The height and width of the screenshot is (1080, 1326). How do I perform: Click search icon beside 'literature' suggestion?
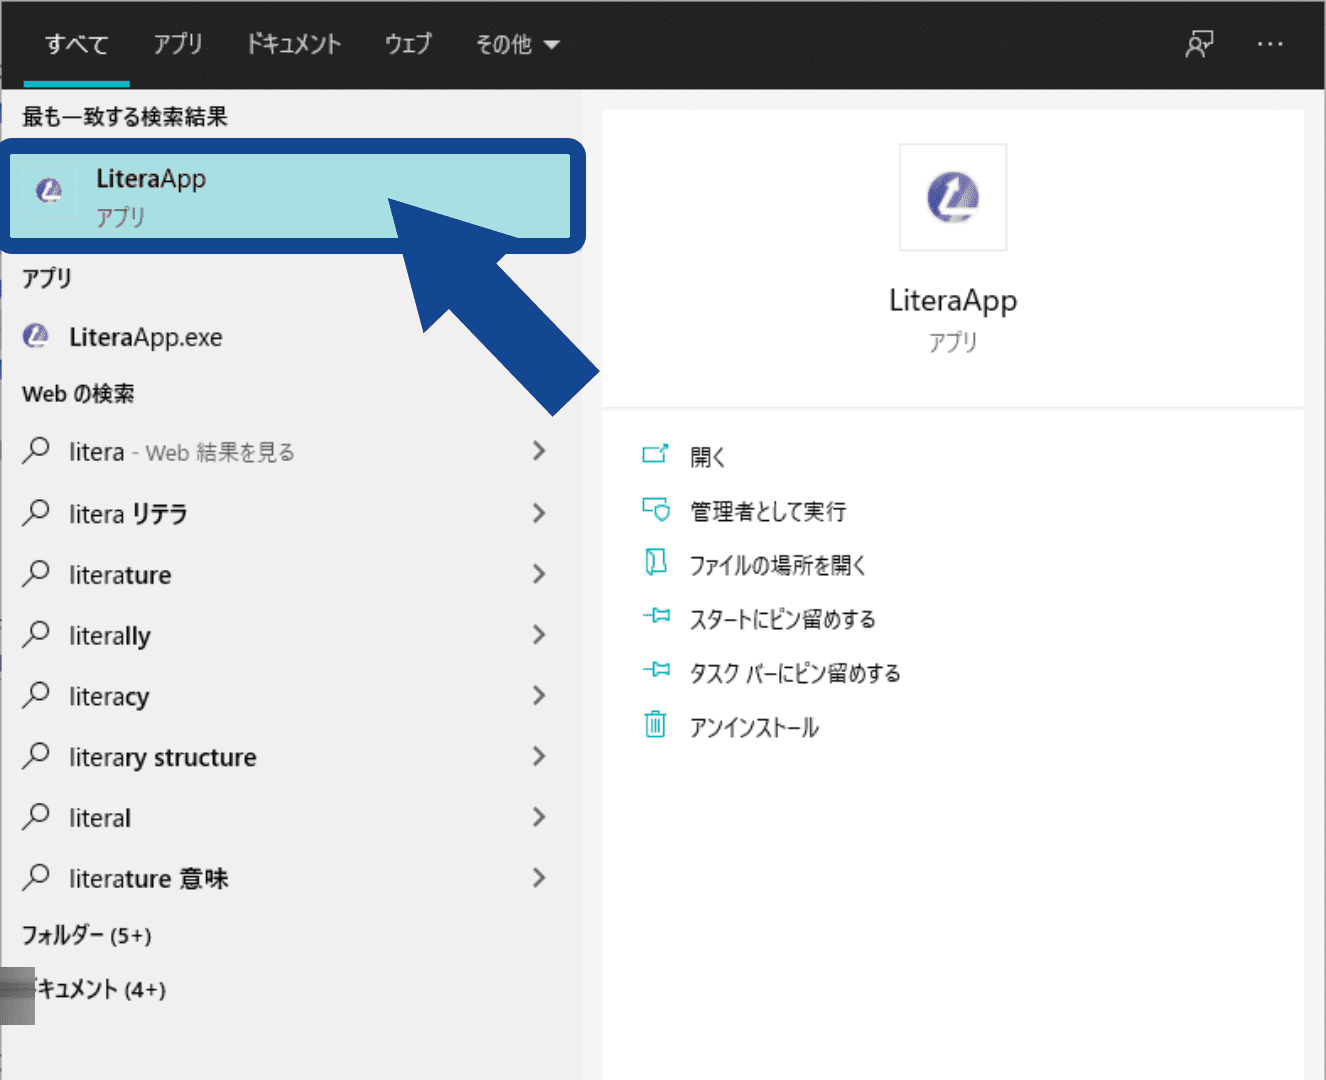point(36,573)
